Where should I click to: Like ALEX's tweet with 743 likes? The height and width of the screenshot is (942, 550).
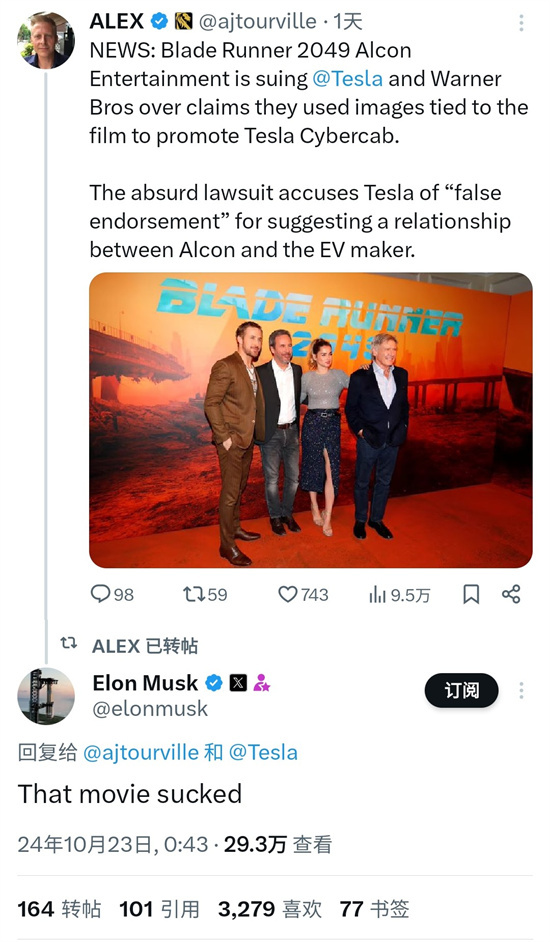(x=303, y=594)
